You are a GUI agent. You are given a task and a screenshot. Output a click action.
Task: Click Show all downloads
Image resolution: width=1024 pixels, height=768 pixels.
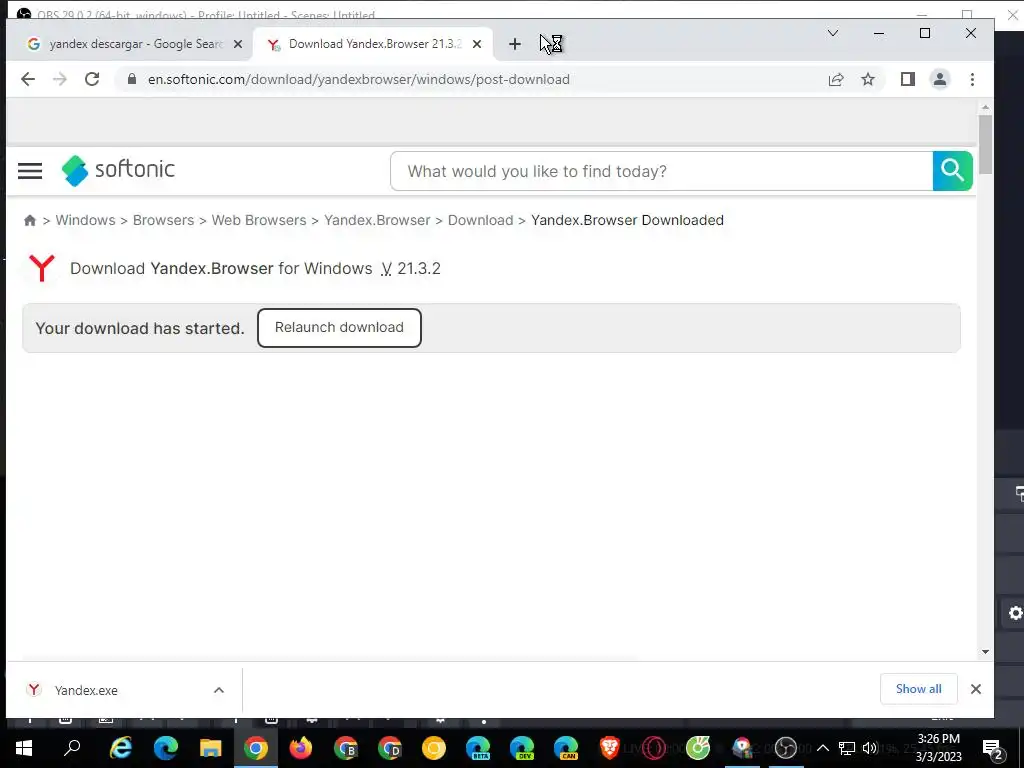(x=918, y=688)
